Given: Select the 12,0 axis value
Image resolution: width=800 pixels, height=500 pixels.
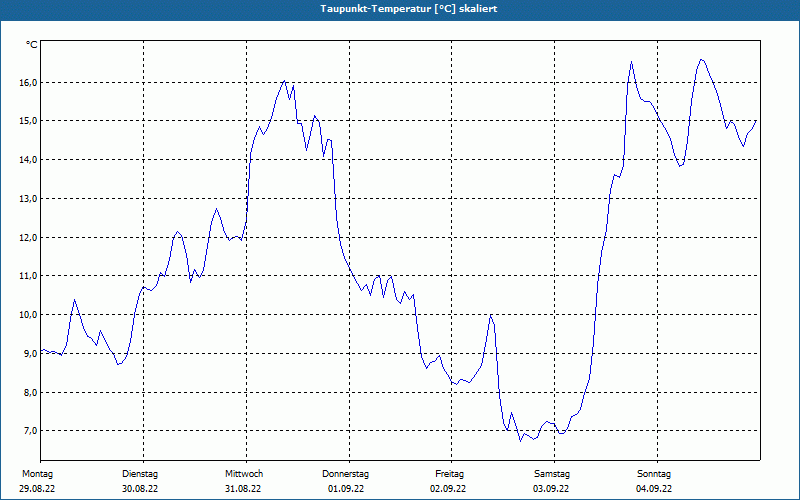Looking at the screenshot, I should click(28, 237).
